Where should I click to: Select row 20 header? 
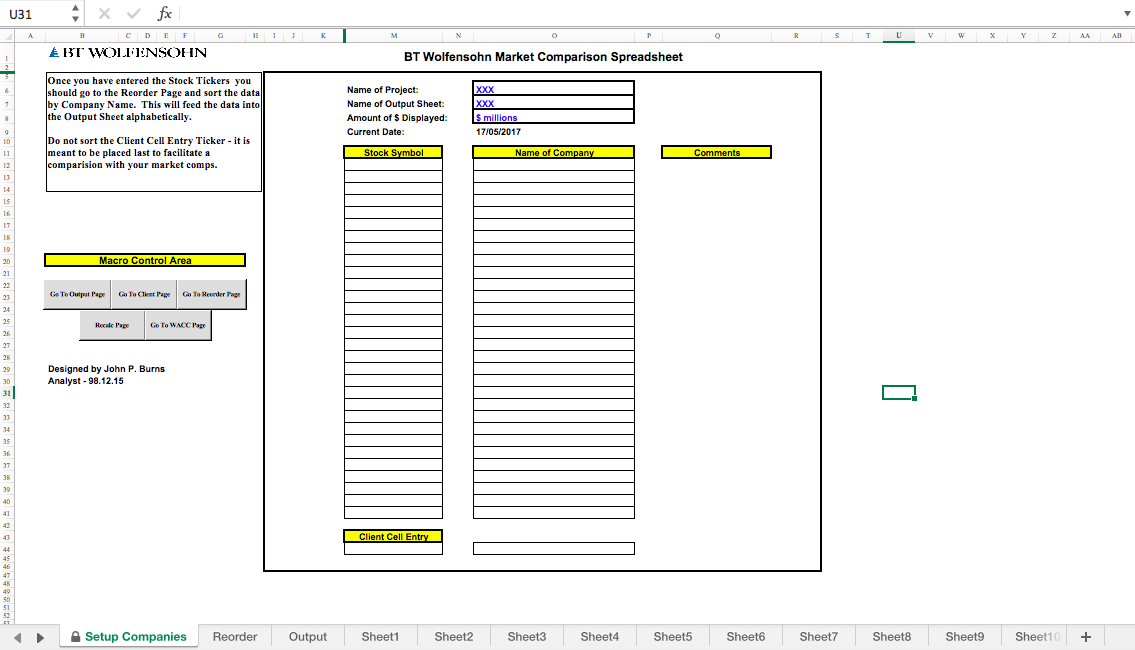click(7, 261)
